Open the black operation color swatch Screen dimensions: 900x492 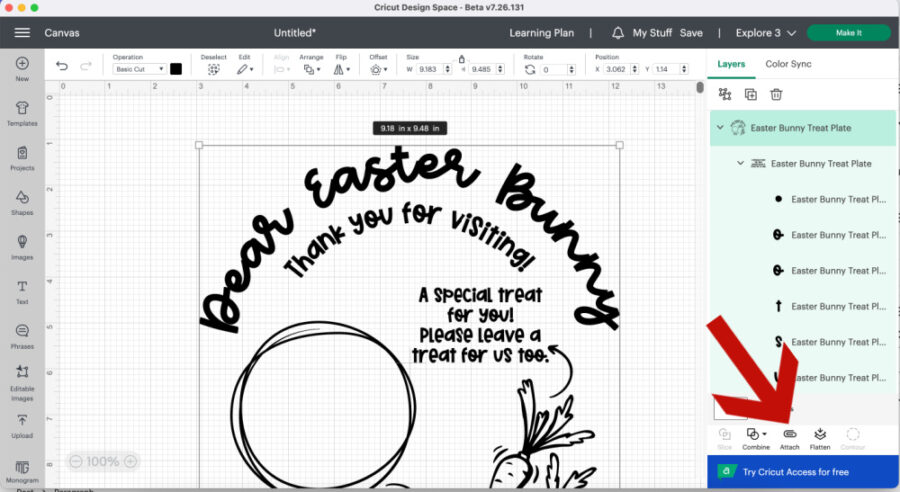click(x=176, y=69)
